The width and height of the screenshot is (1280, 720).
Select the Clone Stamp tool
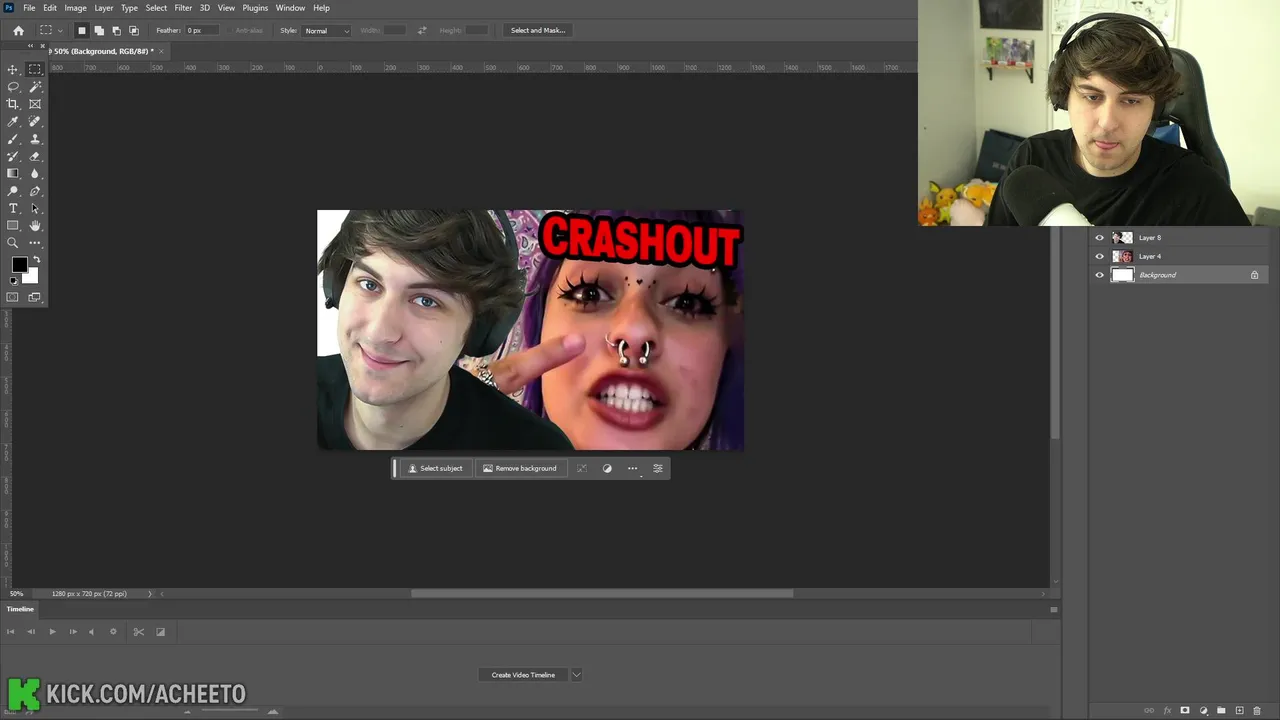tap(35, 139)
